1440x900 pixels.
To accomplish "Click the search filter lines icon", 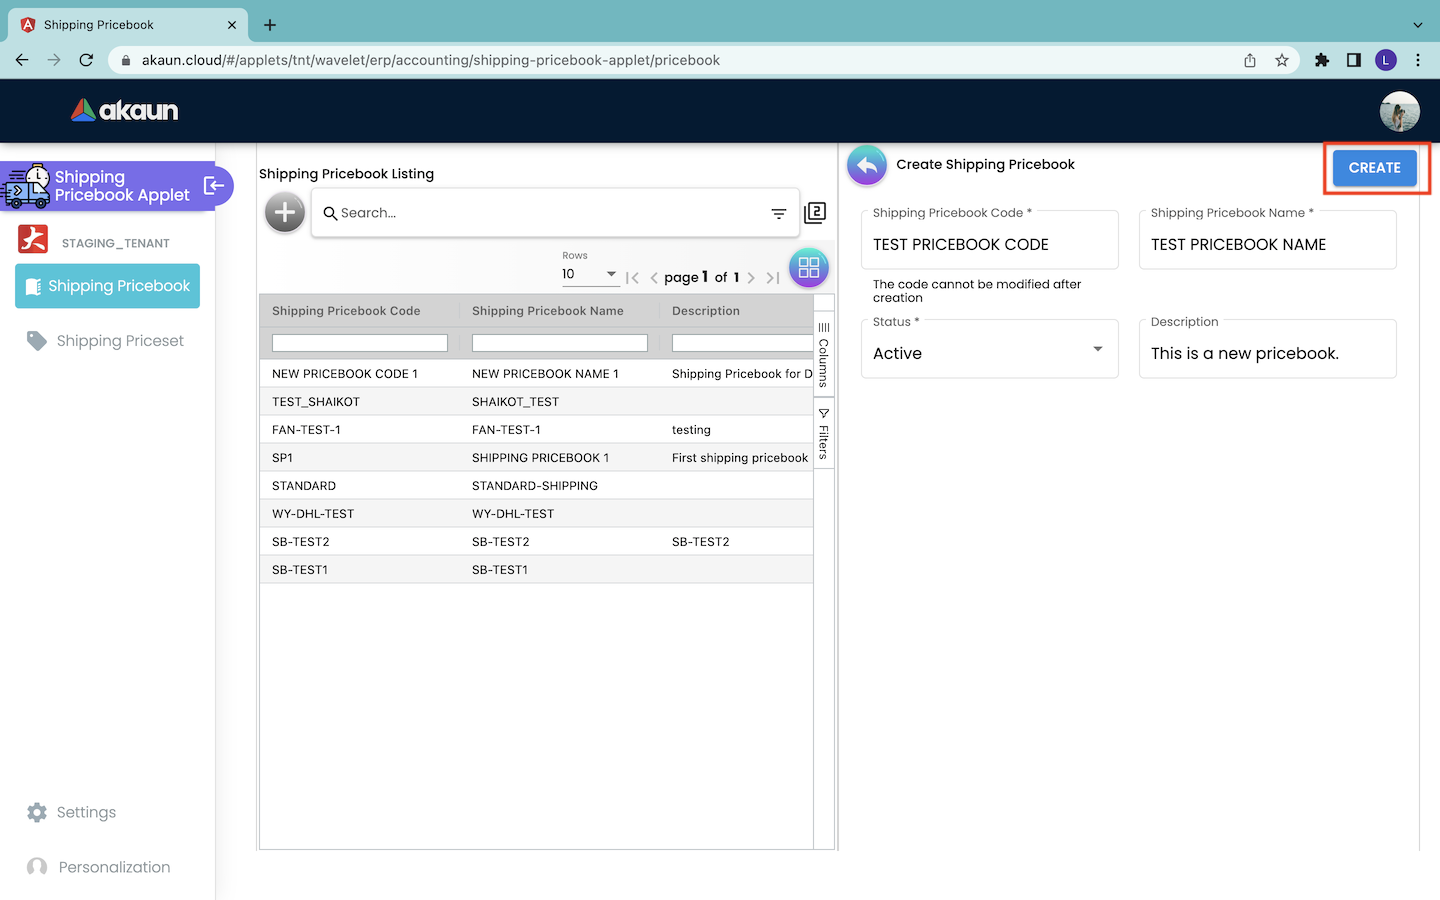I will pyautogui.click(x=778, y=213).
